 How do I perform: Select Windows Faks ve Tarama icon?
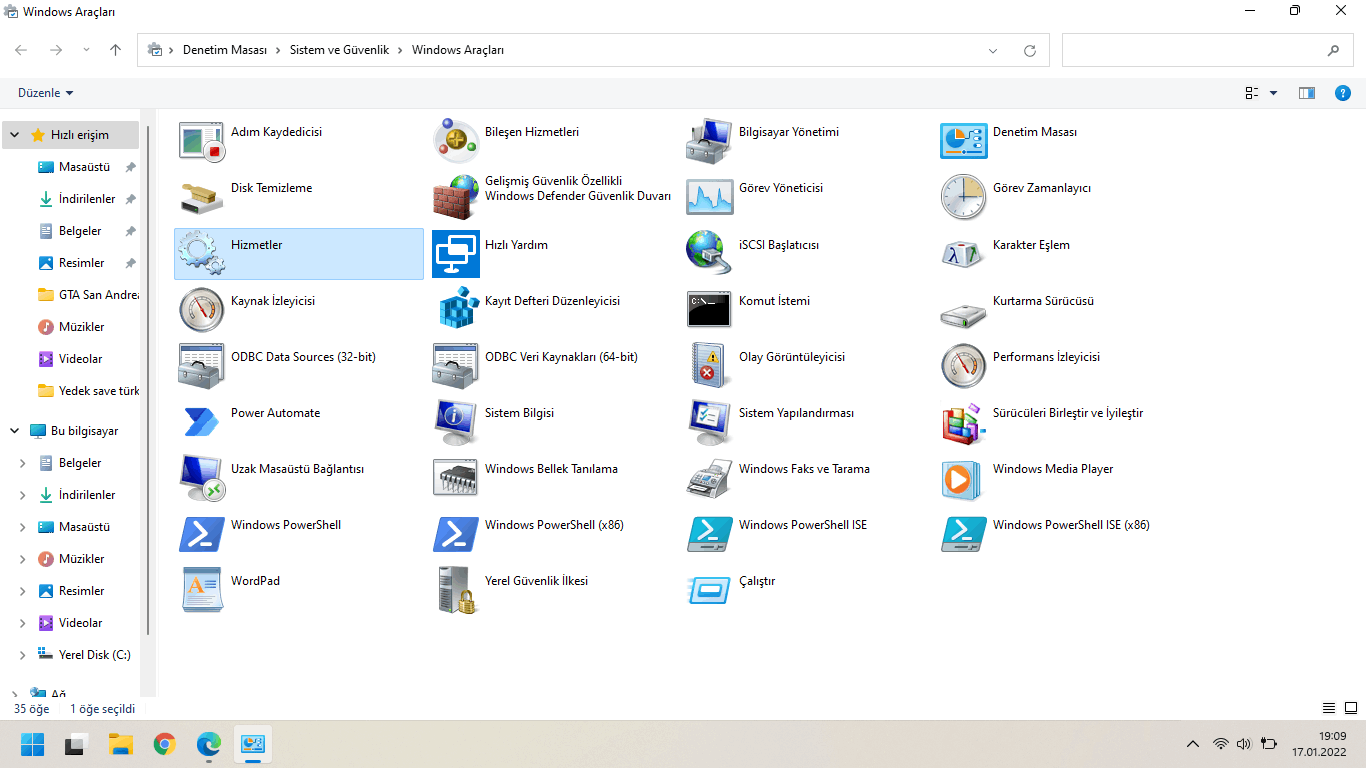pyautogui.click(x=710, y=477)
